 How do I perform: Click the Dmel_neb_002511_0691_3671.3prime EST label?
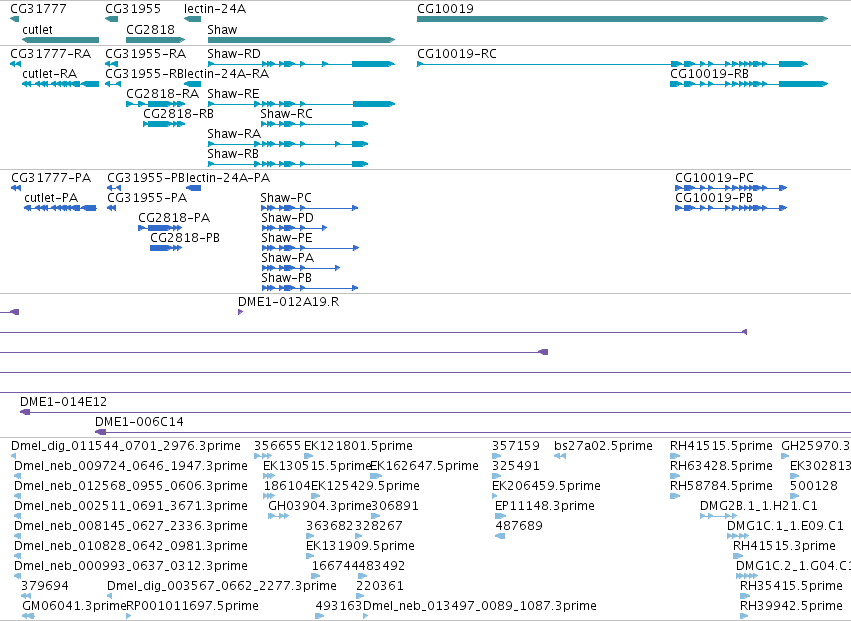[x=131, y=506]
